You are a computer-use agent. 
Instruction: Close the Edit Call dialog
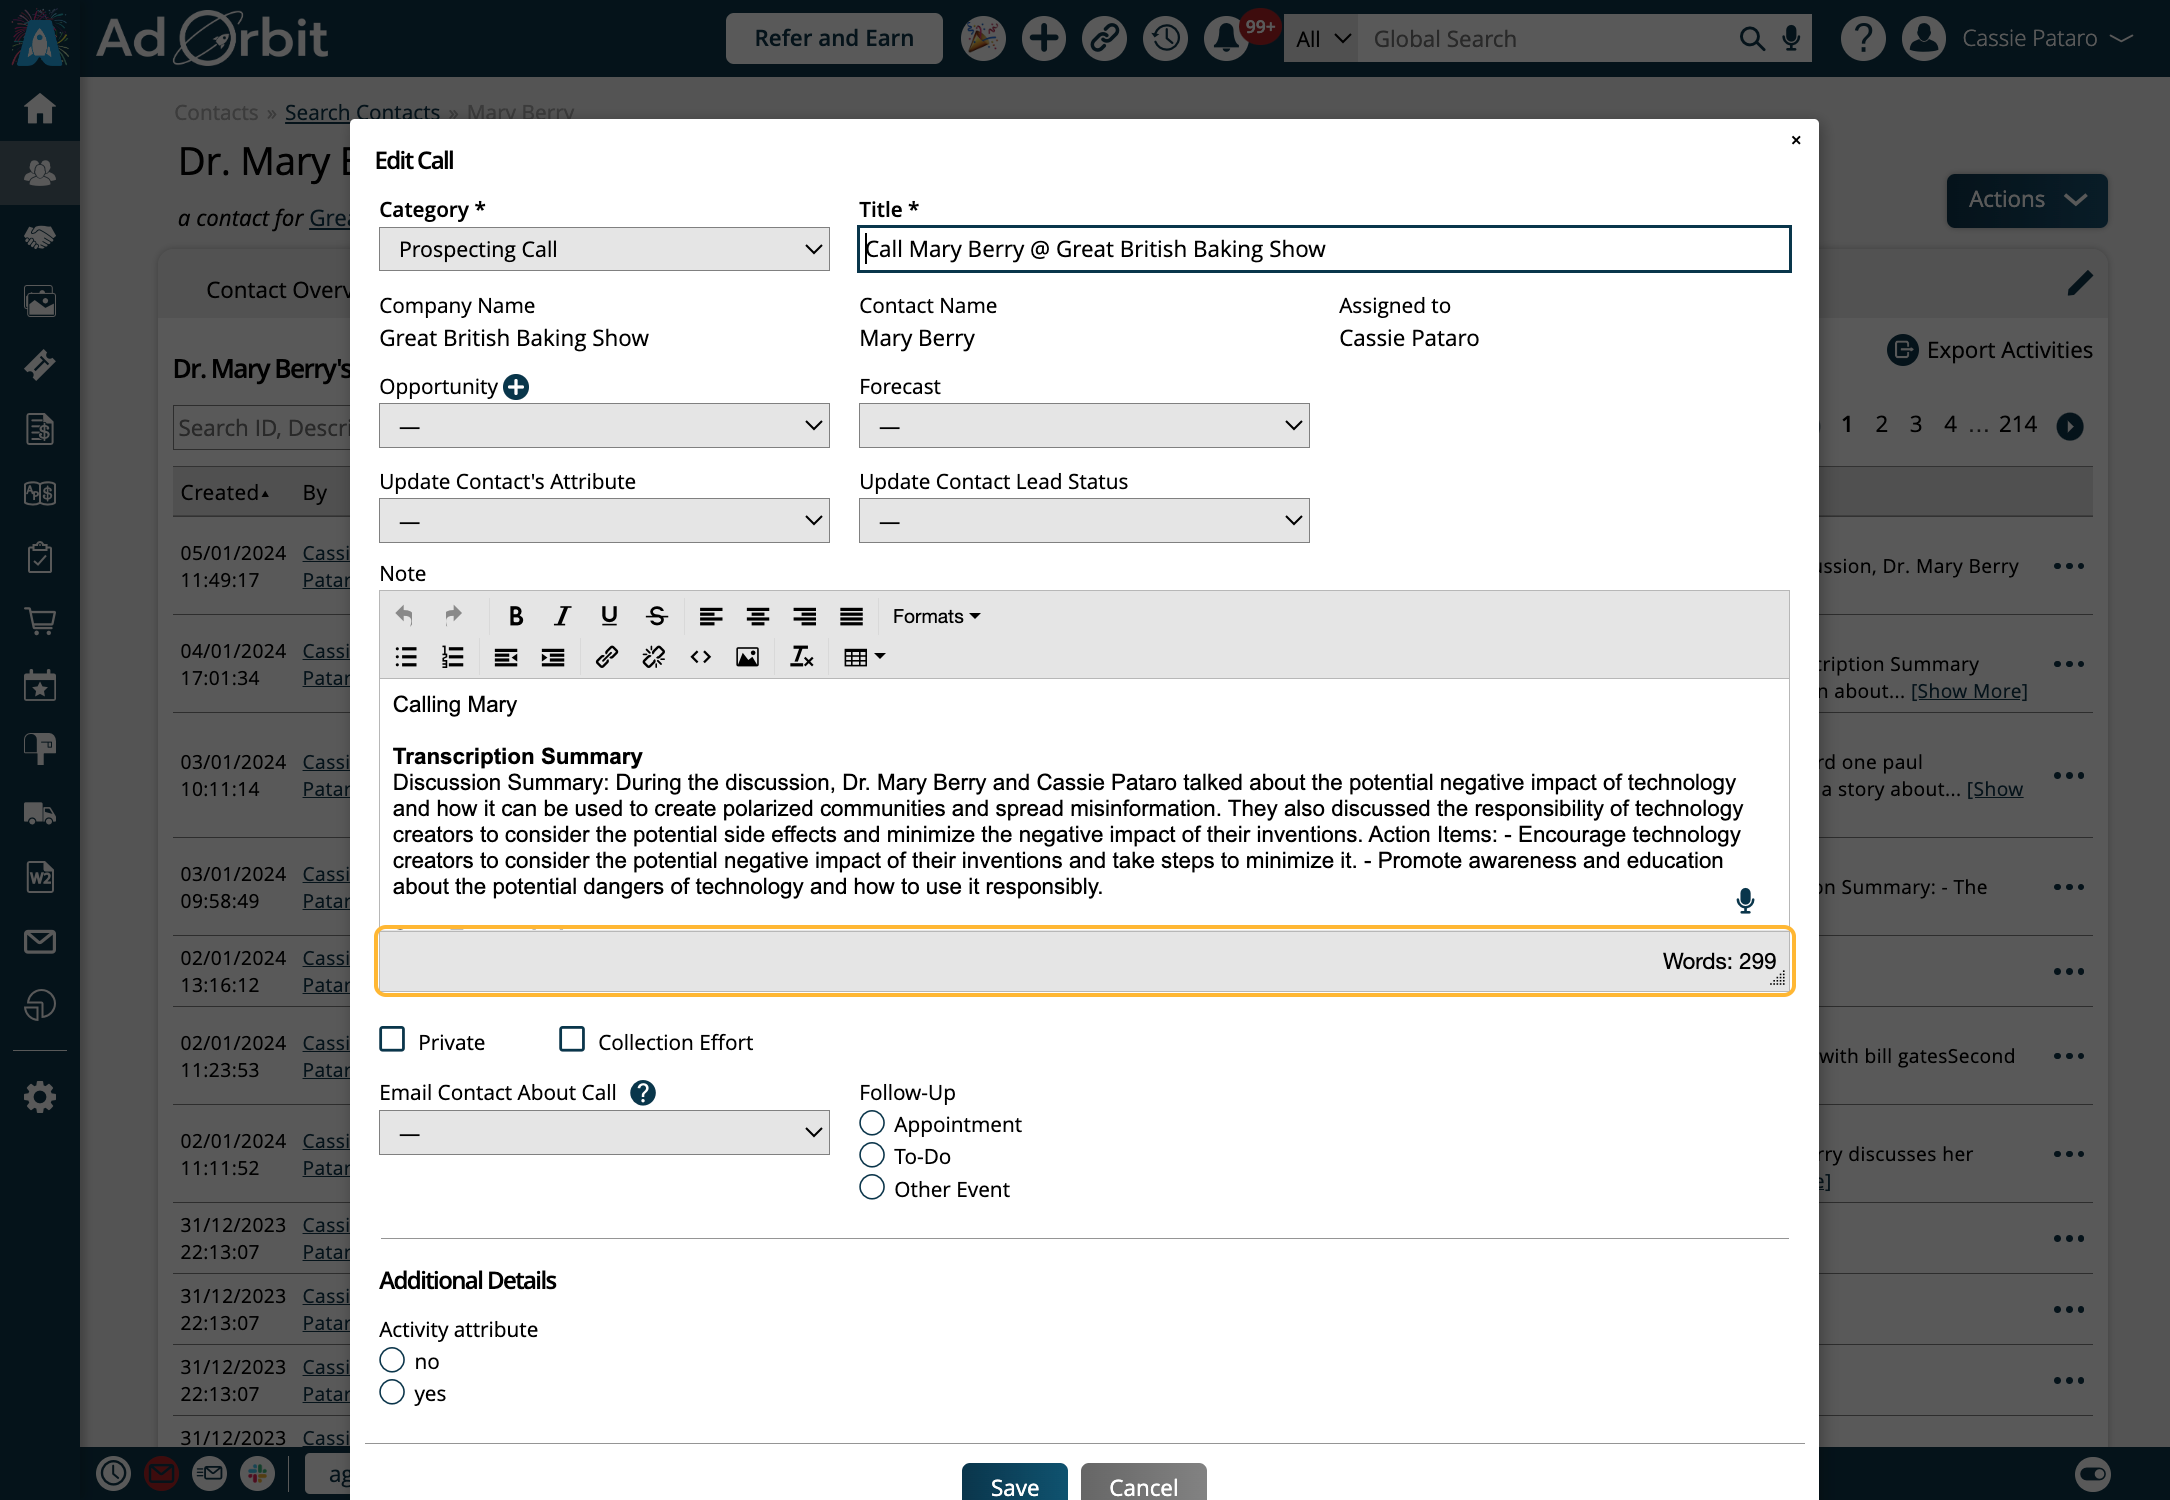click(1796, 140)
